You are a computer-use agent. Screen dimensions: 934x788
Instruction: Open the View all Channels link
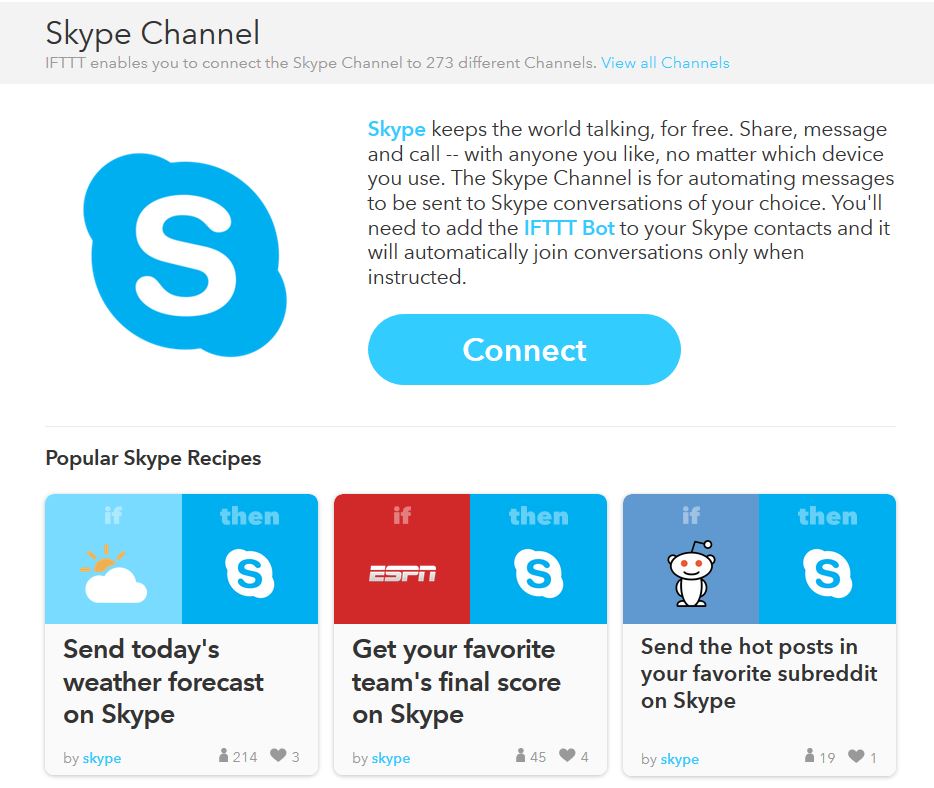(x=665, y=63)
